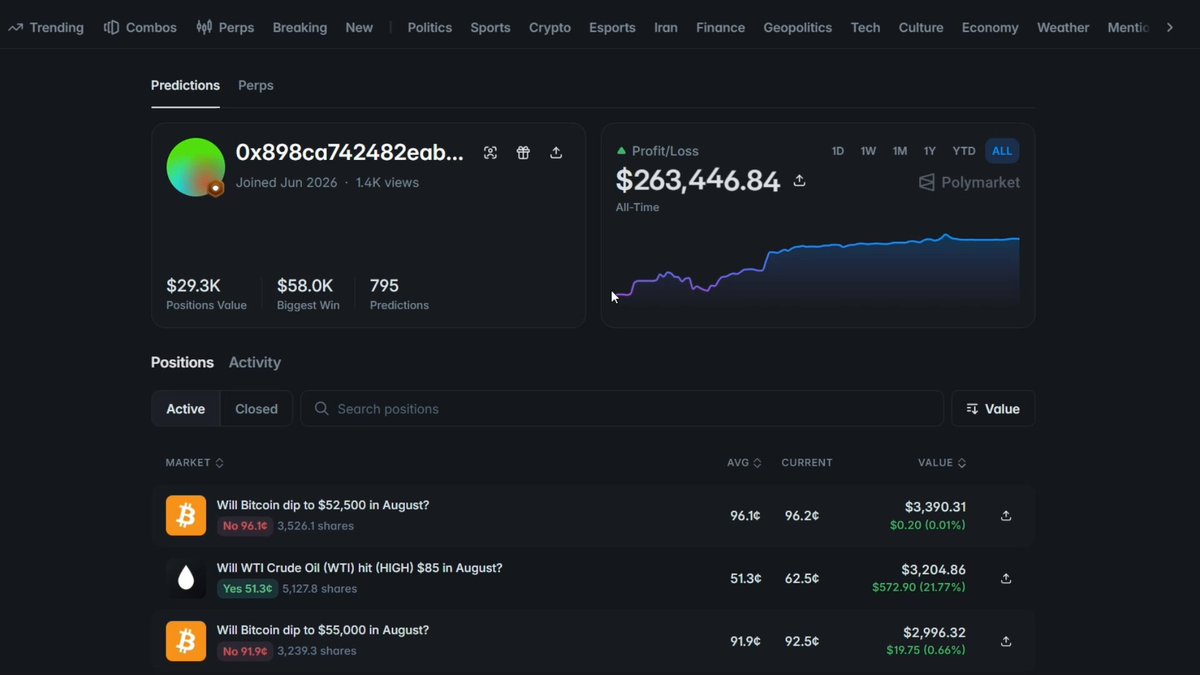Open the Geopolitics category
Viewport: 1200px width, 675px height.
[798, 27]
